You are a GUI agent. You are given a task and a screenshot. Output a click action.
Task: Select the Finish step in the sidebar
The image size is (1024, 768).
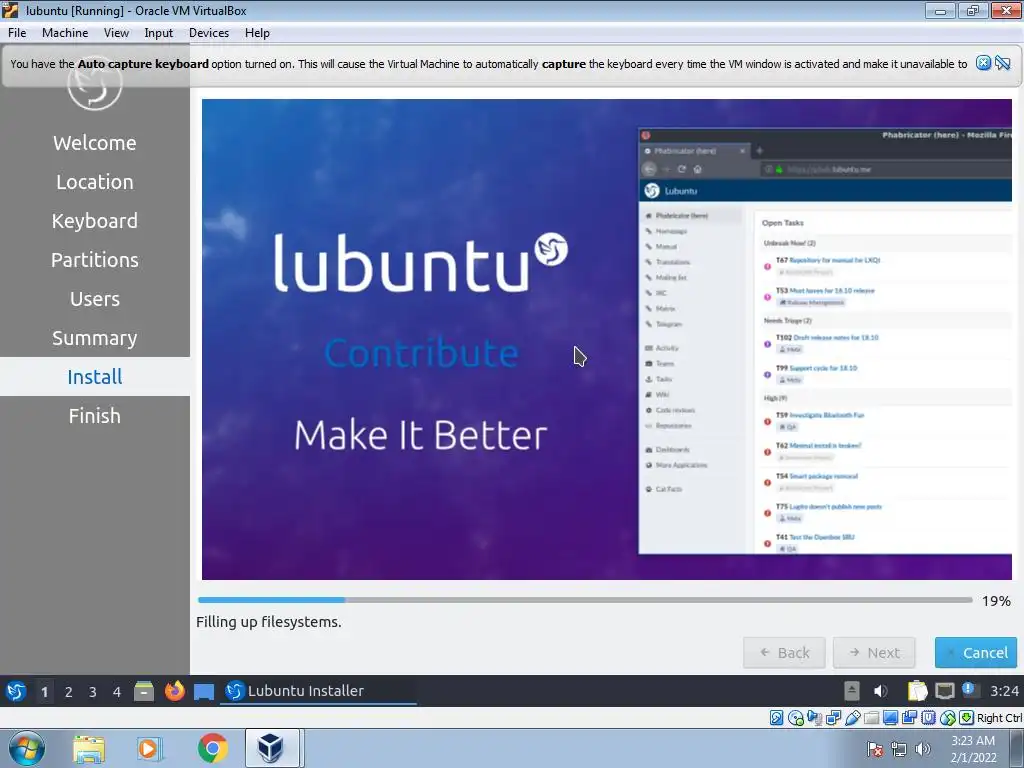pyautogui.click(x=95, y=416)
